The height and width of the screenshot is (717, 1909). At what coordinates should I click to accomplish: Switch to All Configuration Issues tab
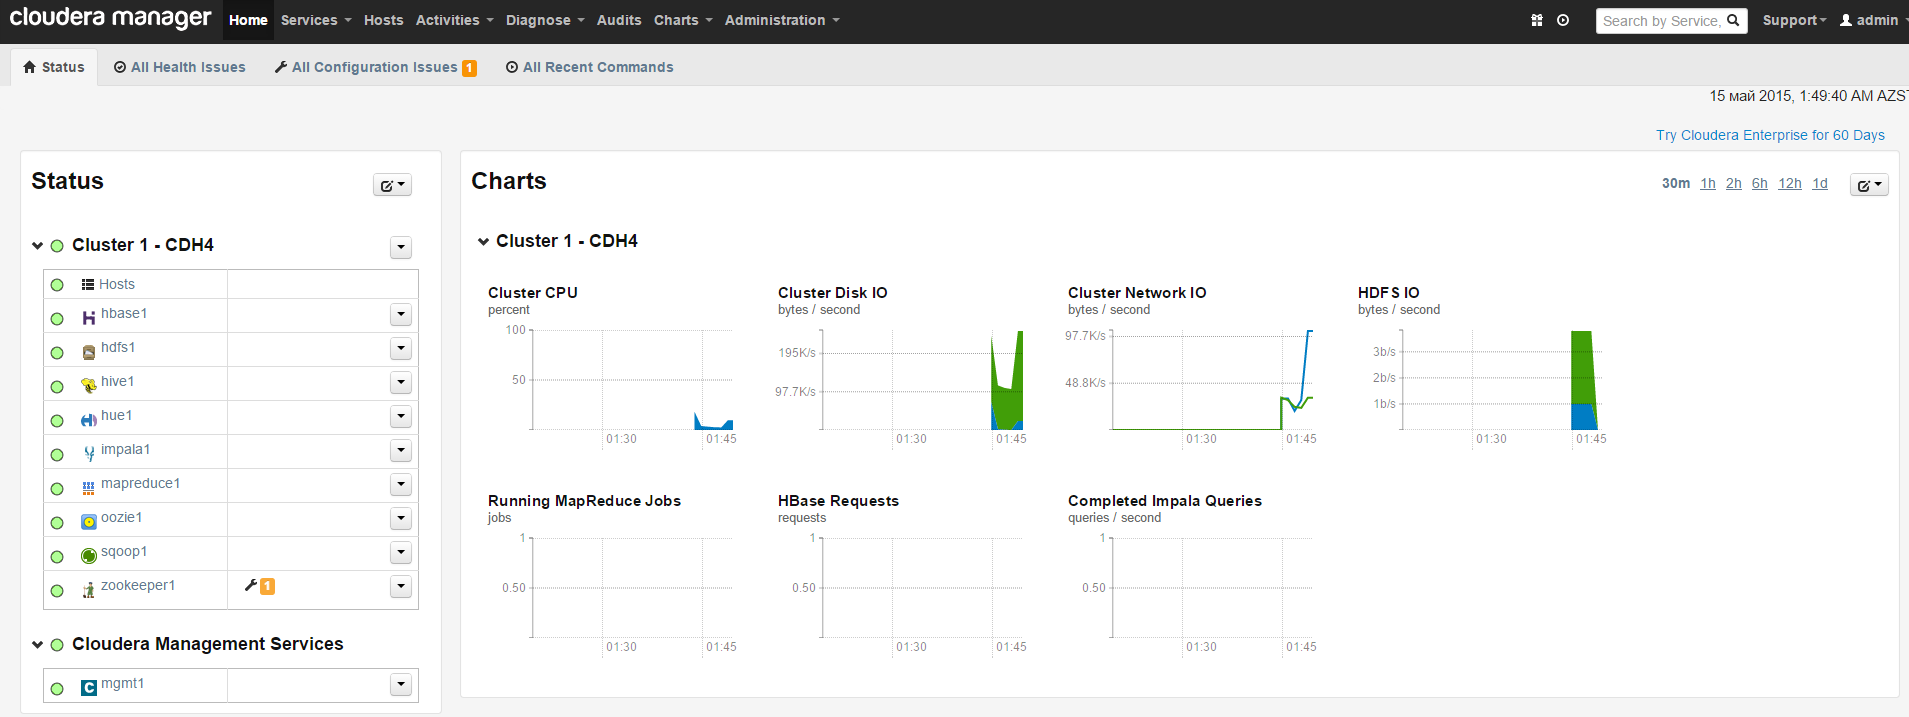[x=376, y=67]
